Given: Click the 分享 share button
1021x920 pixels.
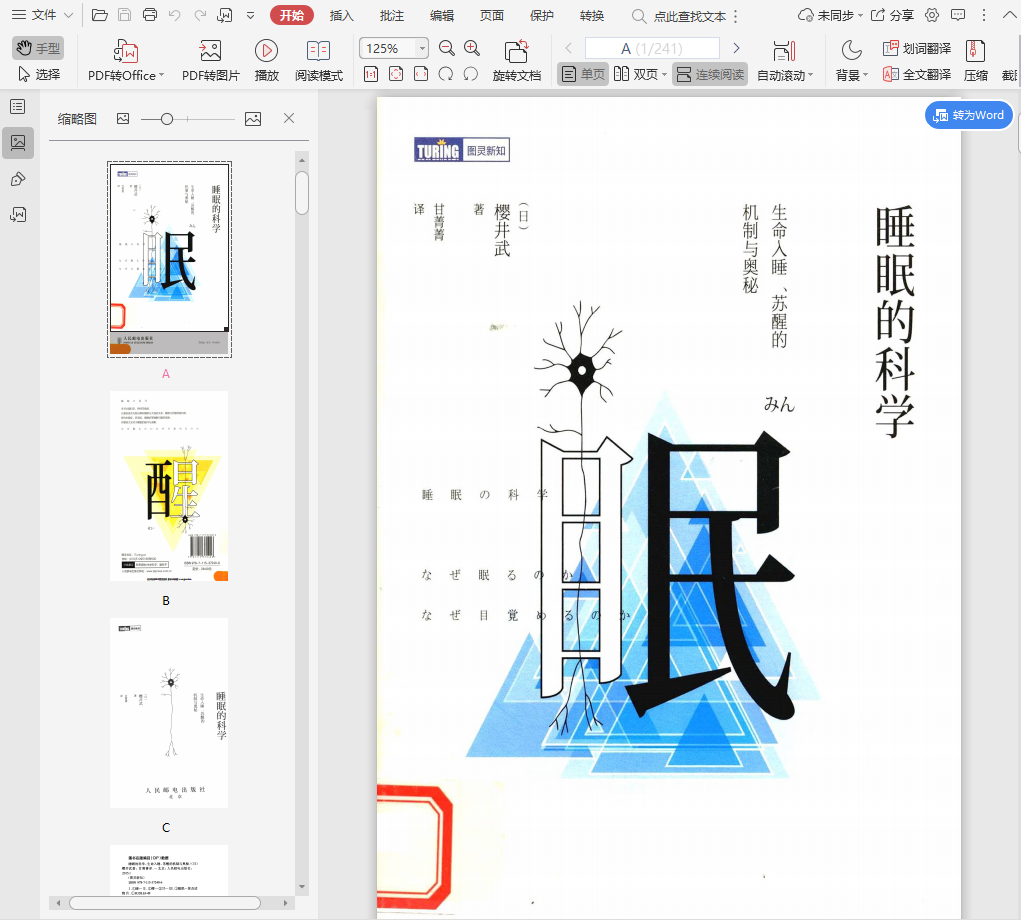Looking at the screenshot, I should [x=893, y=16].
